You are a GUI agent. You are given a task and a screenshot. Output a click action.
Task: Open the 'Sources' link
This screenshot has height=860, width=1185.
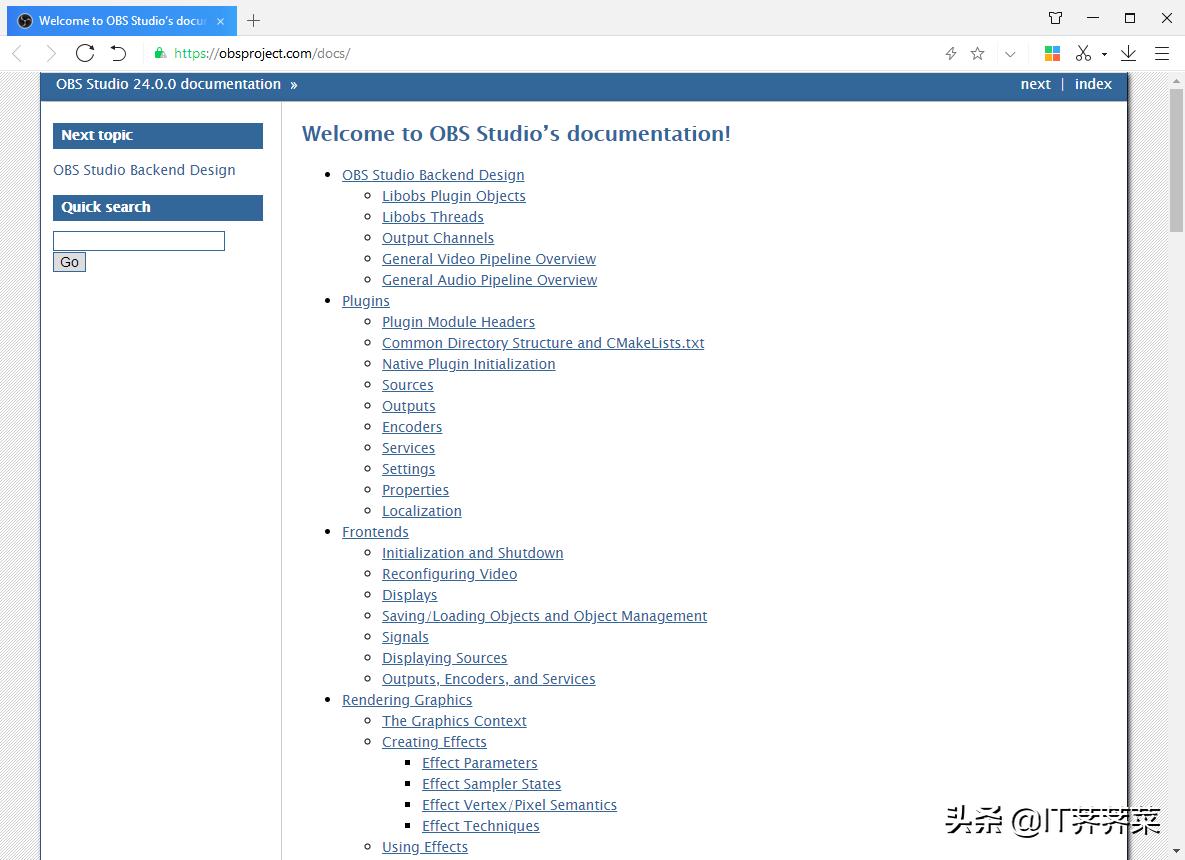pyautogui.click(x=407, y=385)
